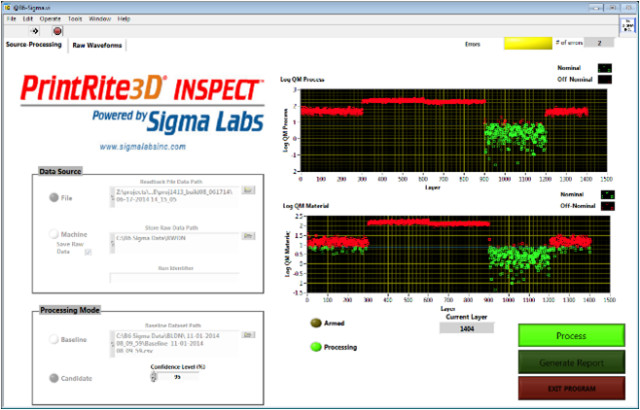The width and height of the screenshot is (640, 410).
Task: Select the Baseline processing mode radio button
Action: [54, 339]
